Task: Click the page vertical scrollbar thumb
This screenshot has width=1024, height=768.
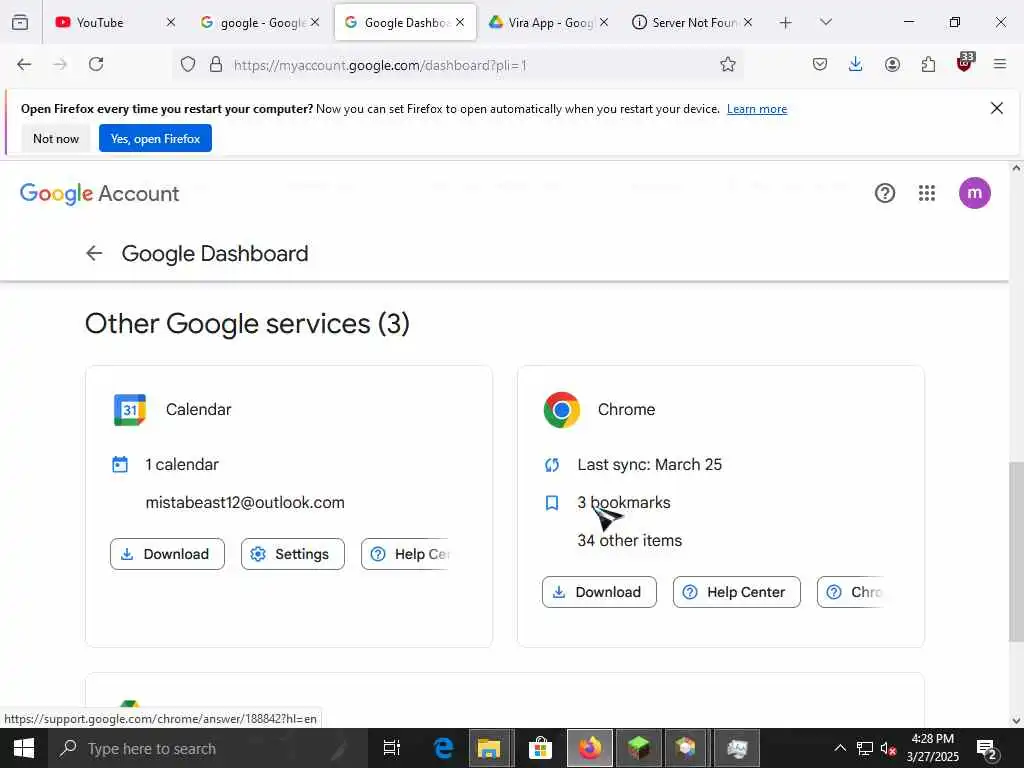Action: click(1016, 551)
